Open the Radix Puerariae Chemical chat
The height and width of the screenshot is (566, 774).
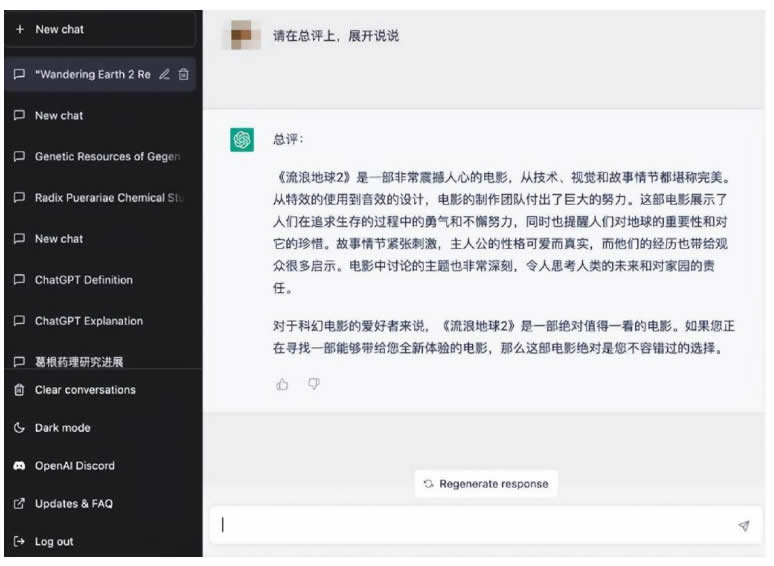pyautogui.click(x=109, y=198)
